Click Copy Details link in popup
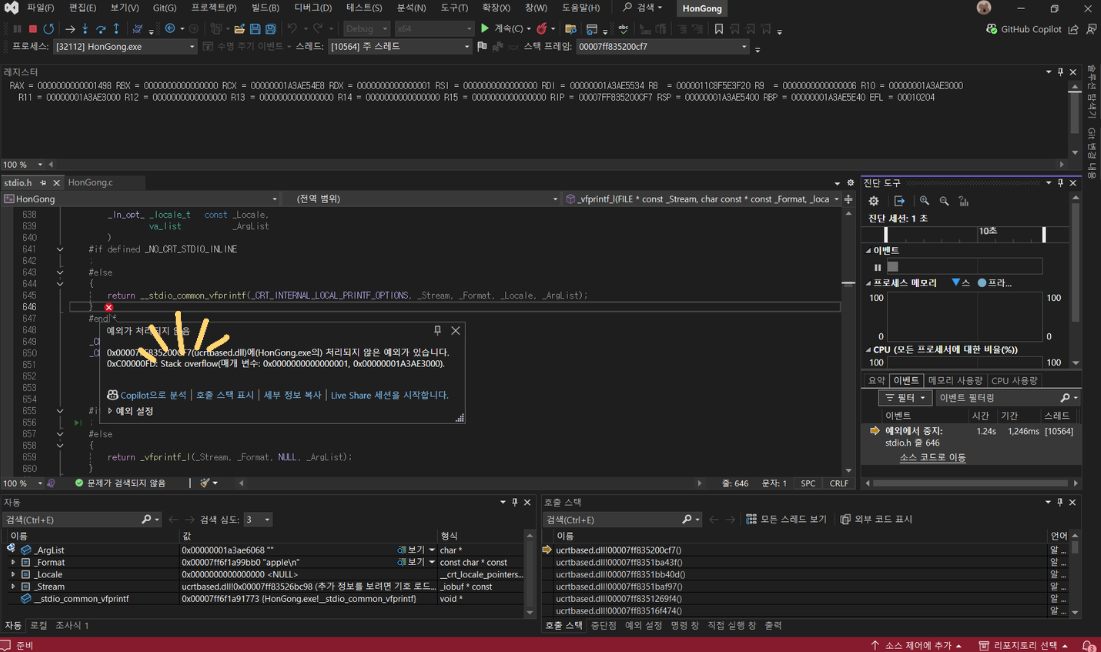The image size is (1101, 652). point(292,395)
